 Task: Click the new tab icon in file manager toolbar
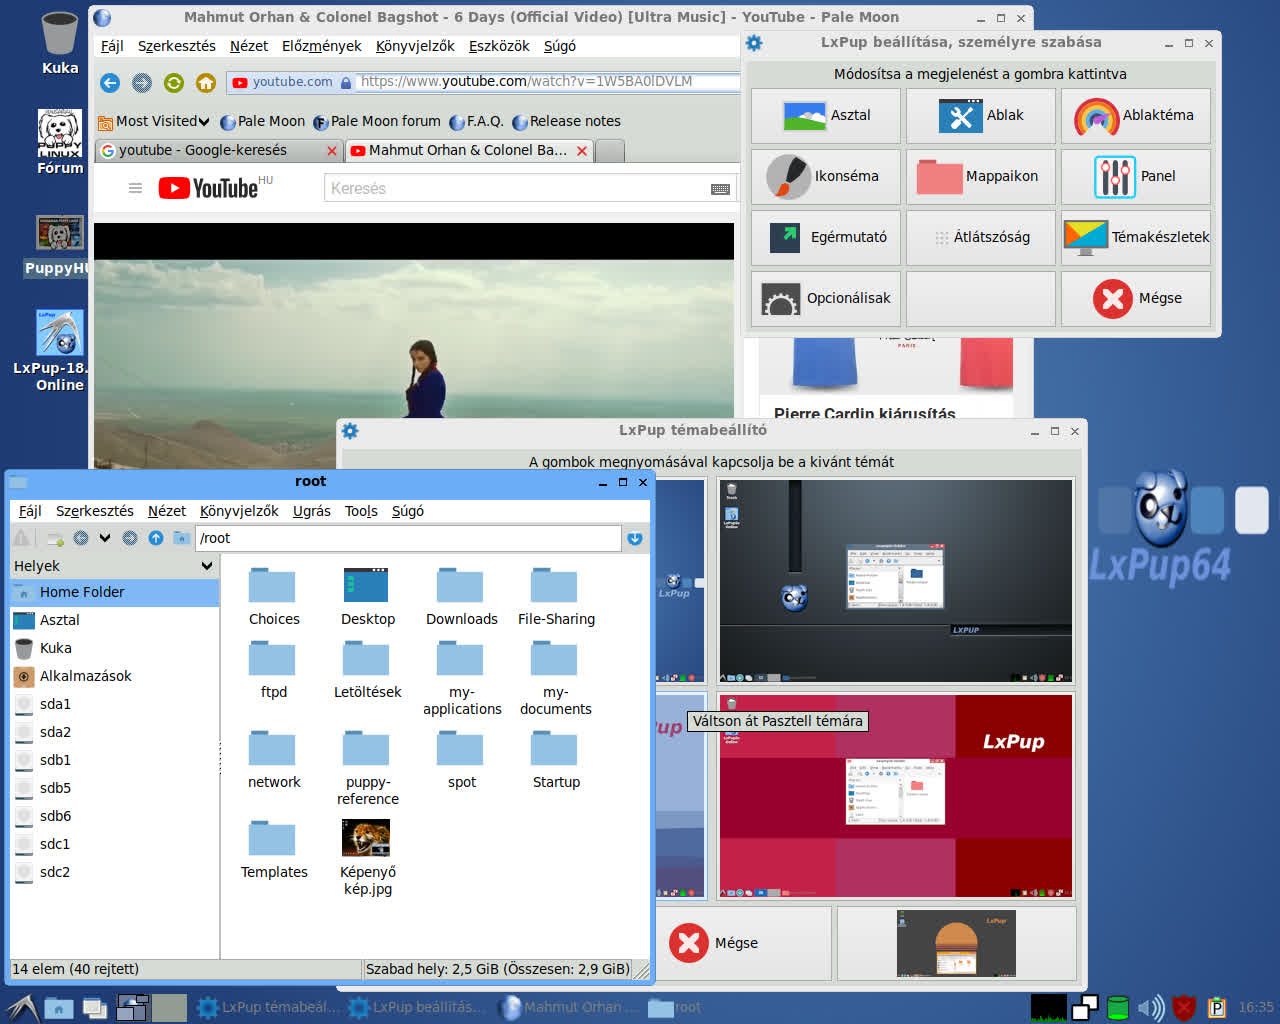[x=55, y=538]
